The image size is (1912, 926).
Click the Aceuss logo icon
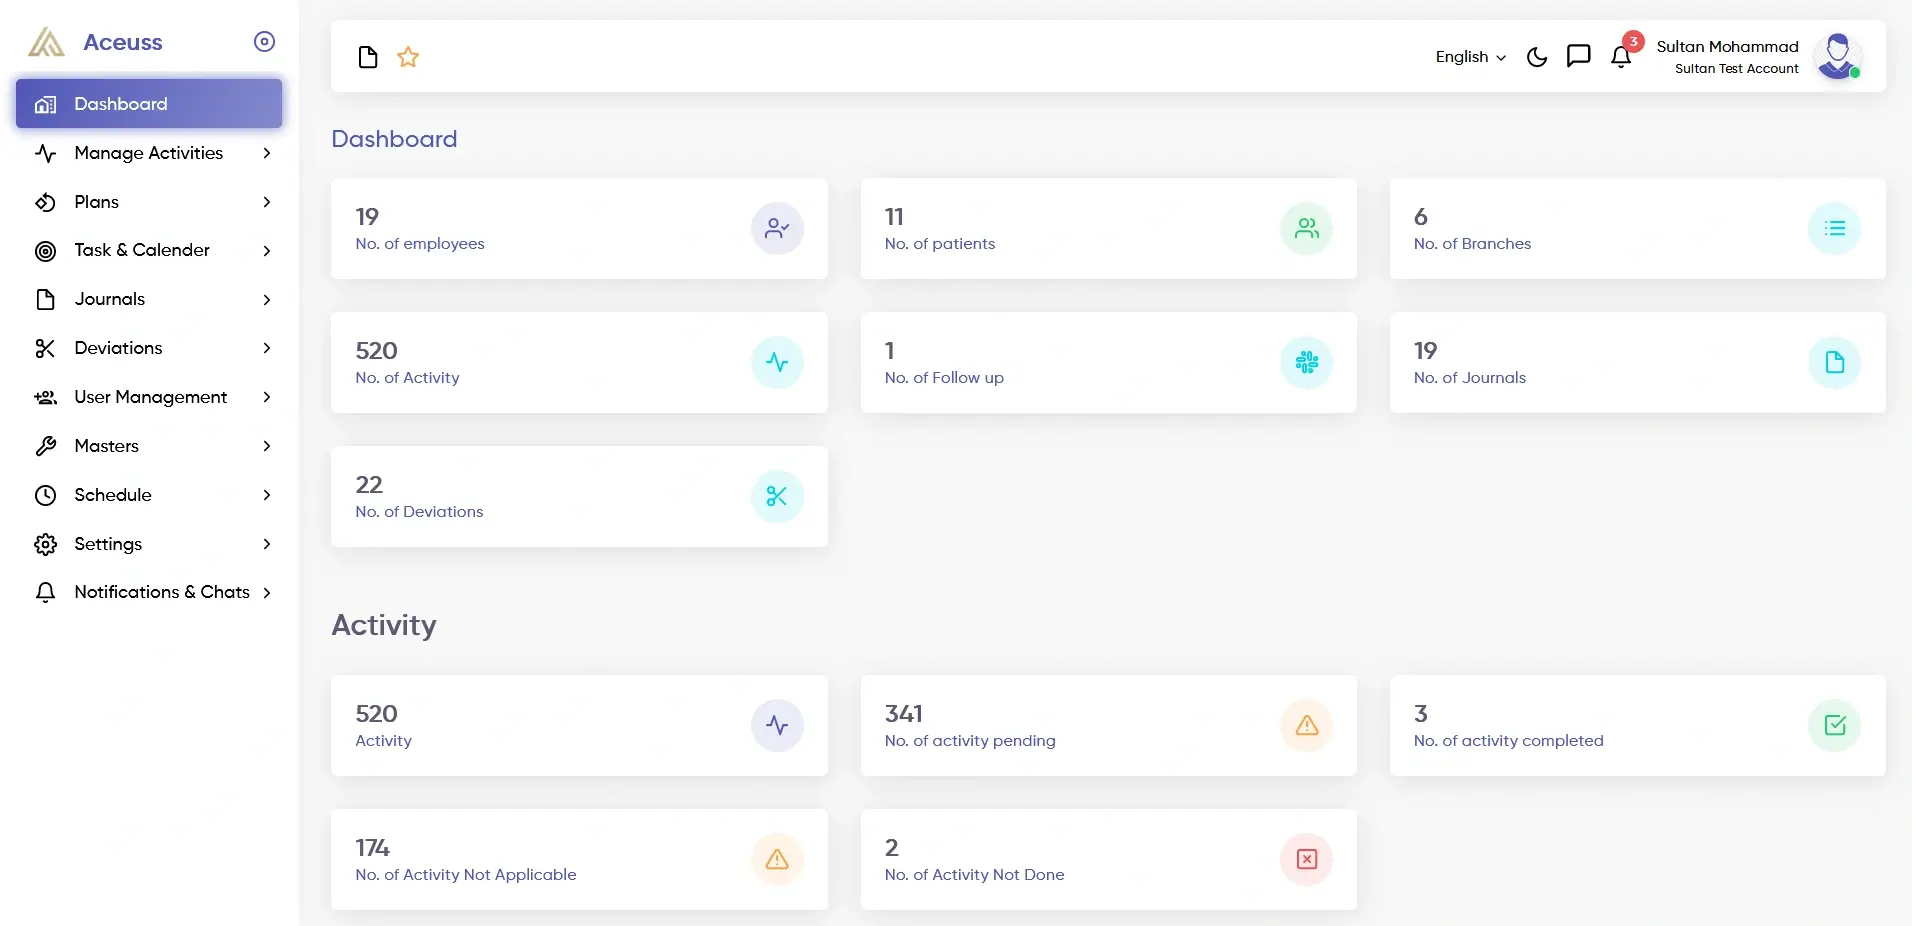click(x=45, y=42)
